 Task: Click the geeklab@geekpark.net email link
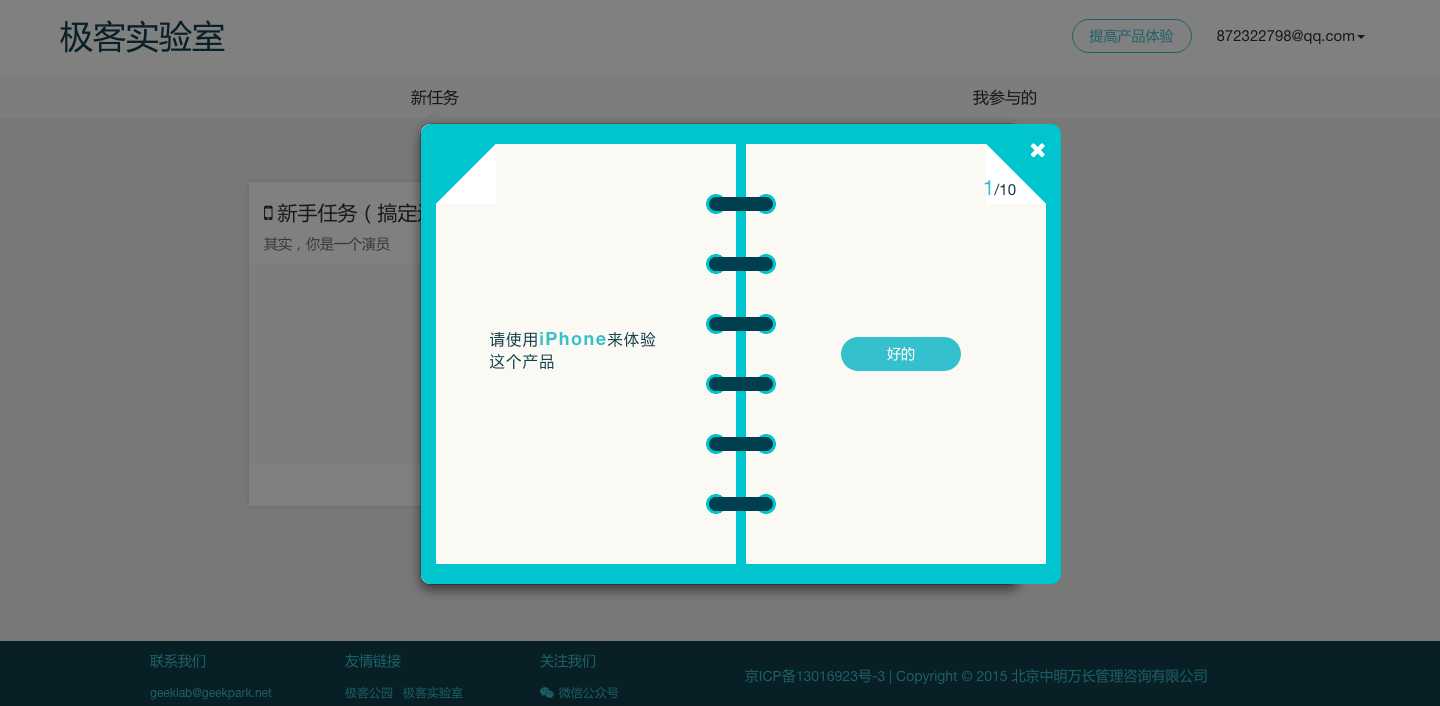tap(210, 693)
